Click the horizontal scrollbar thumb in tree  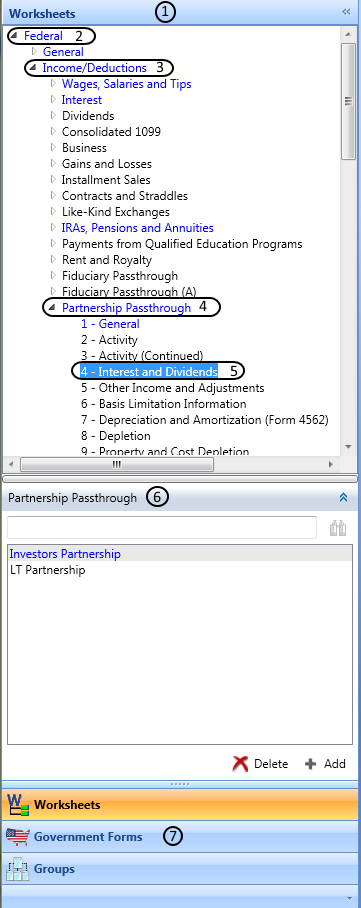pyautogui.click(x=116, y=464)
